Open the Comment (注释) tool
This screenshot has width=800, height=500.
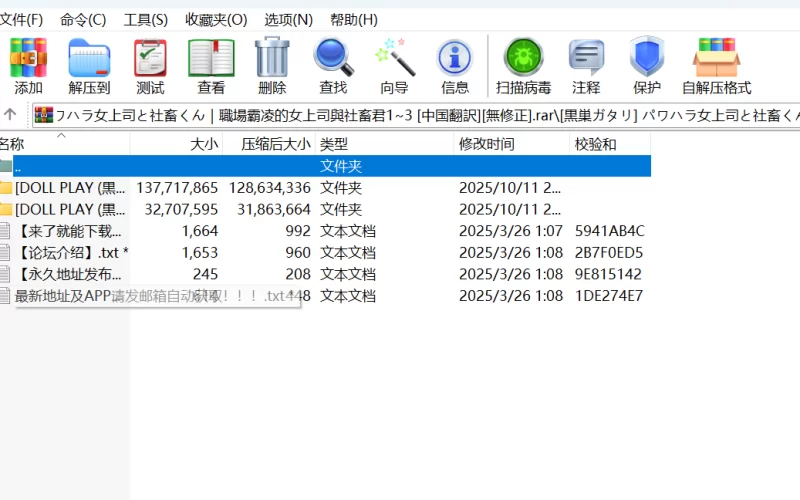pos(586,65)
